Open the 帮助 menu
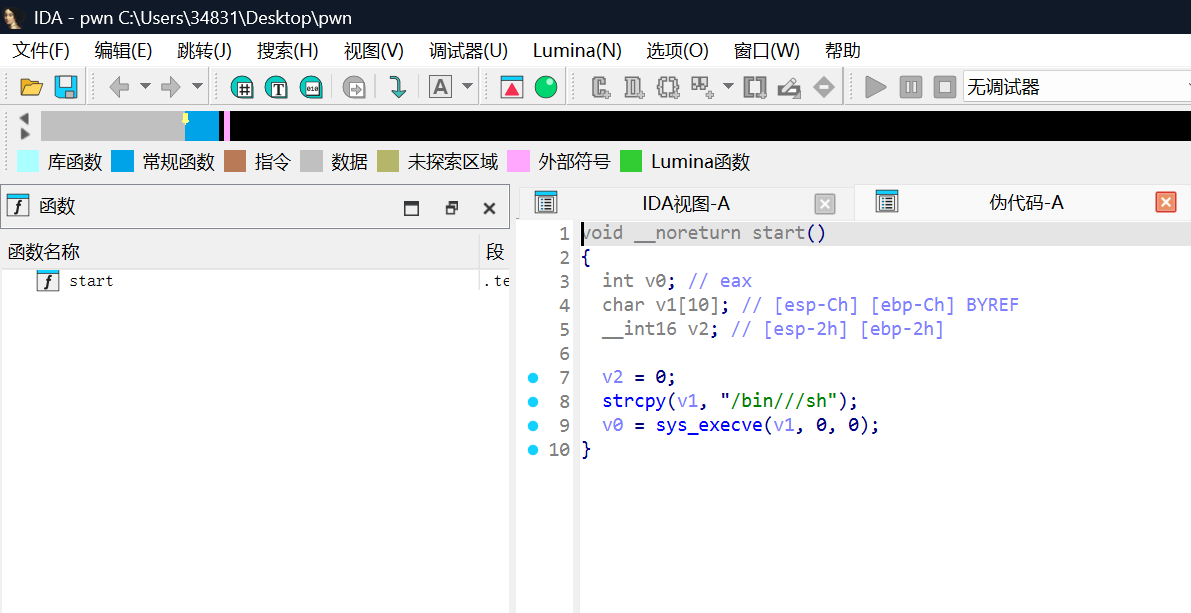Image resolution: width=1191 pixels, height=613 pixels. point(842,51)
